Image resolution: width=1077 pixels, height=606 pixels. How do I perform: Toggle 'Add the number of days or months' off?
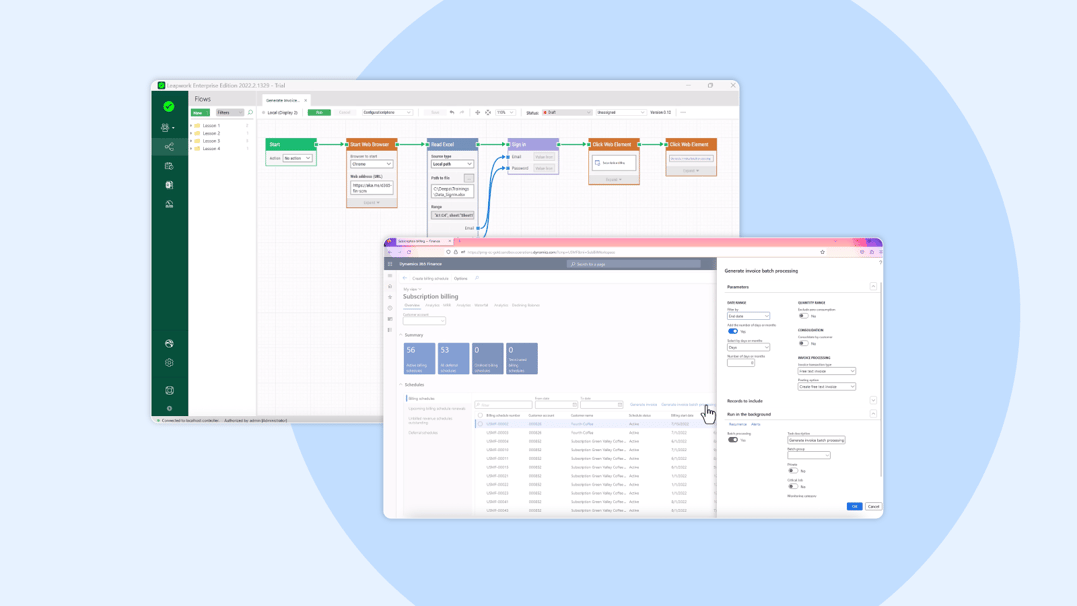[733, 331]
